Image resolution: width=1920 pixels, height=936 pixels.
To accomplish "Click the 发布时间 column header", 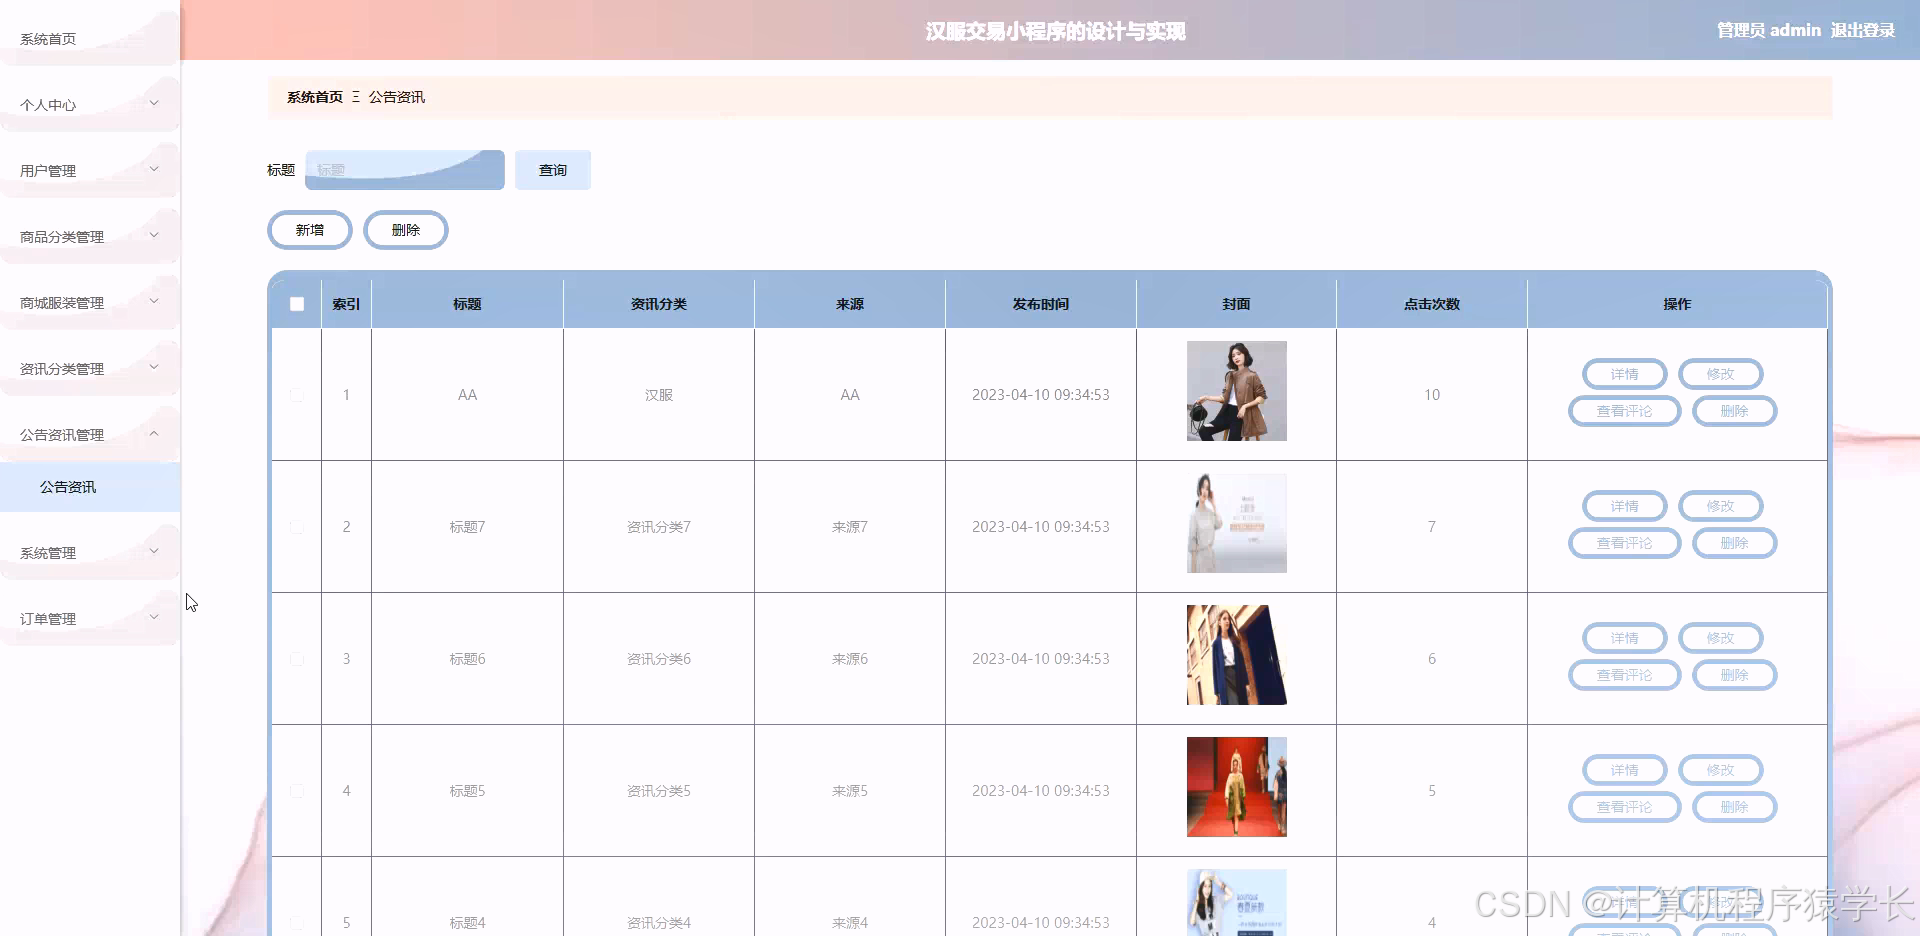I will (1041, 304).
